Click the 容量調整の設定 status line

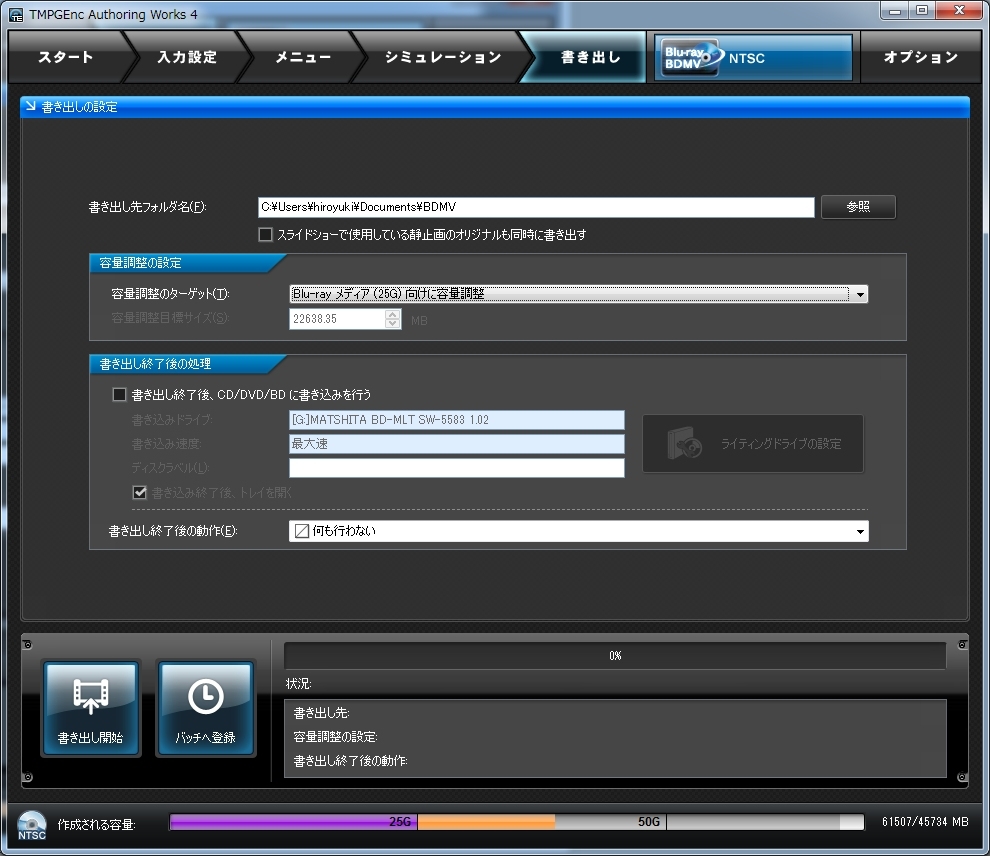[x=335, y=737]
